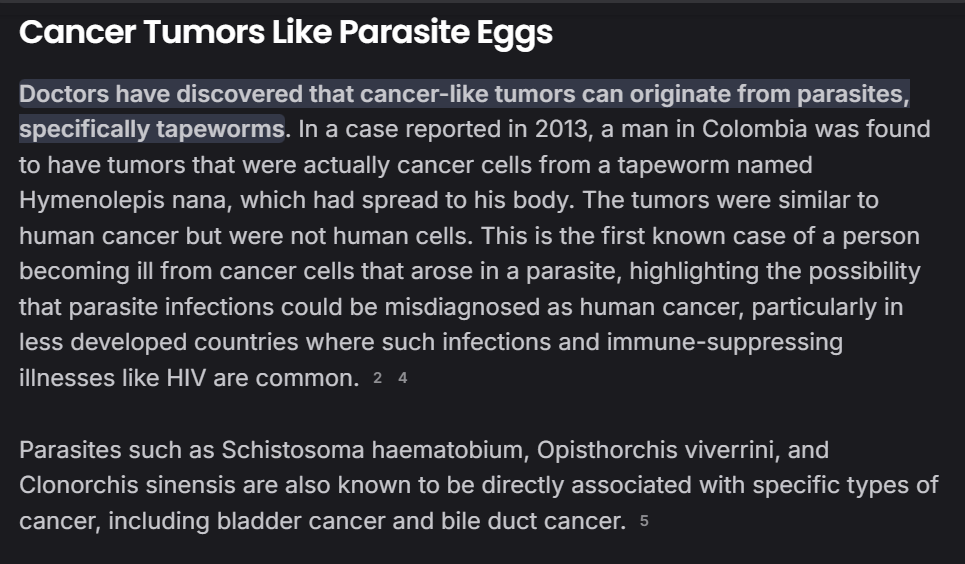965x564 pixels.
Task: Open citation reference 4
Action: [x=402, y=379]
